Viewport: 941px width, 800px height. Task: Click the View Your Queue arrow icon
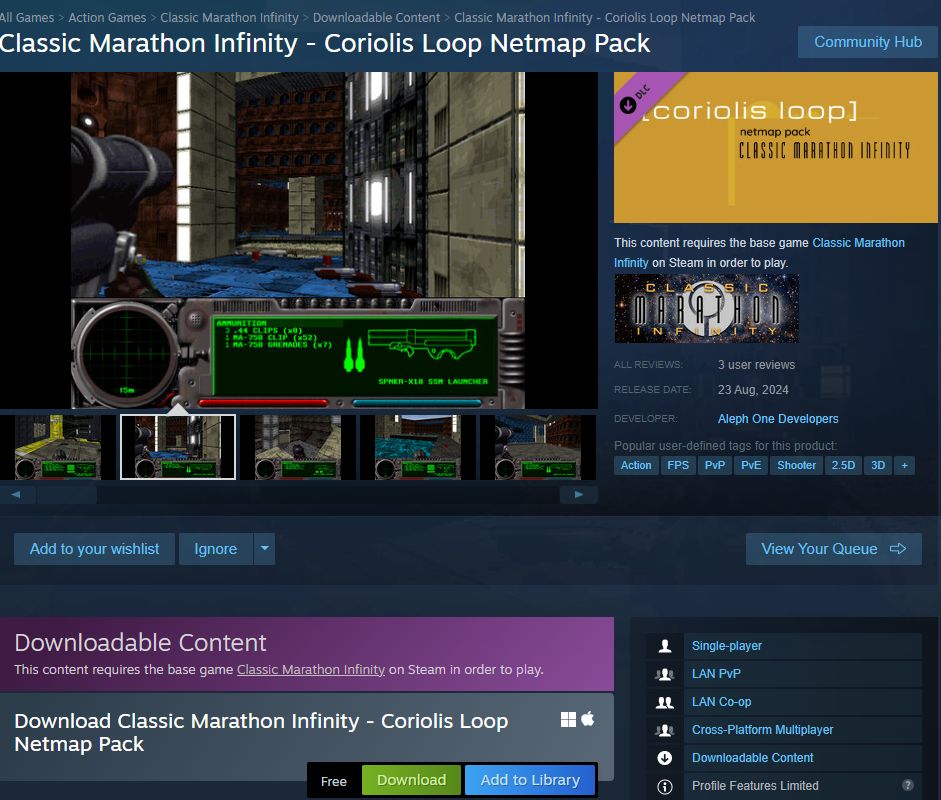[x=898, y=549]
